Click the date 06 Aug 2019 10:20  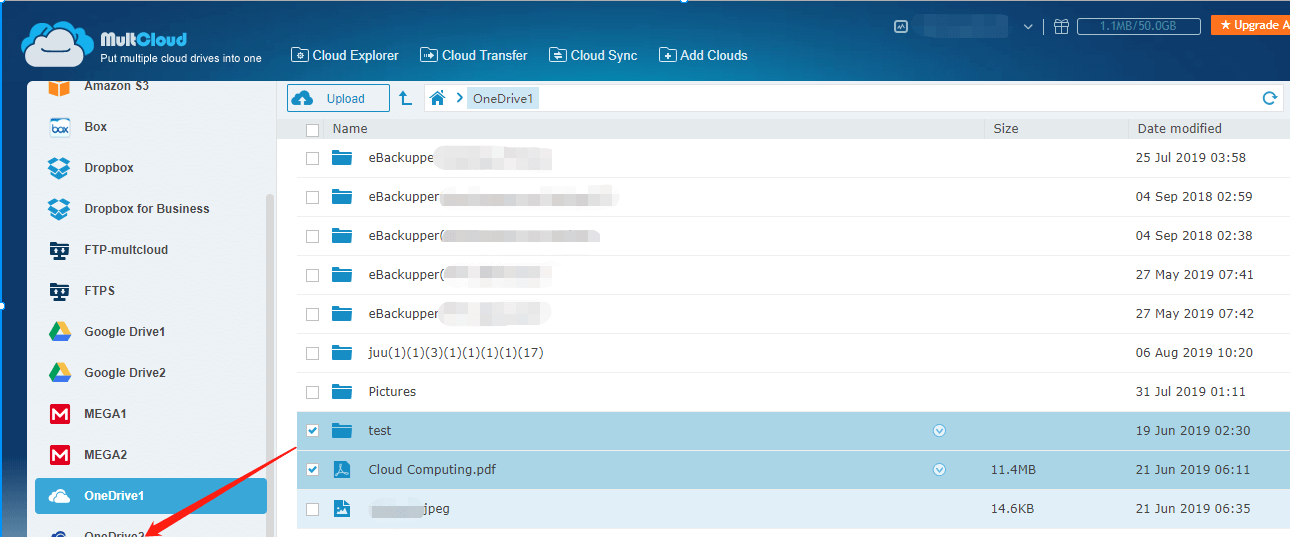pos(1194,353)
